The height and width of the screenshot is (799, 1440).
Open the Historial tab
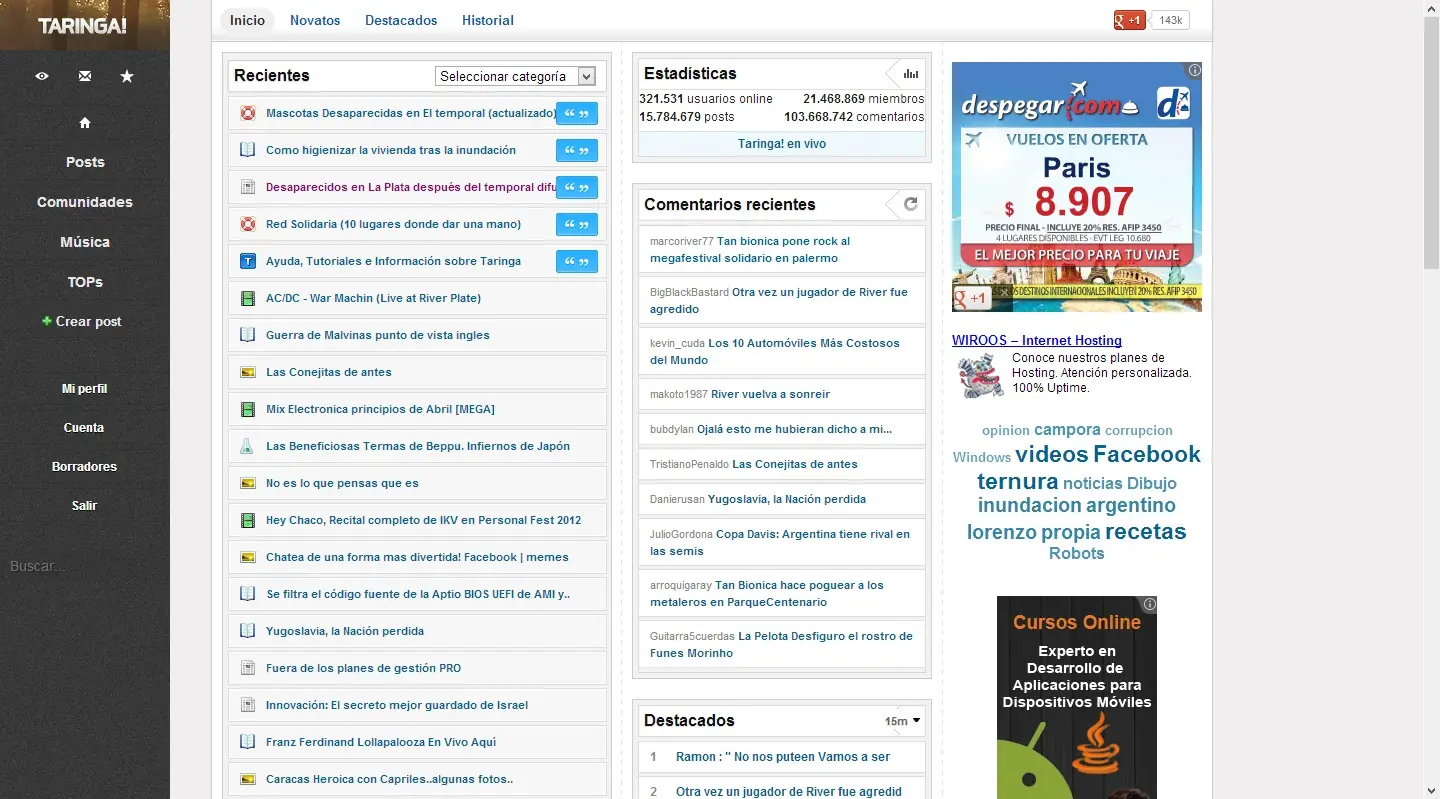point(488,20)
